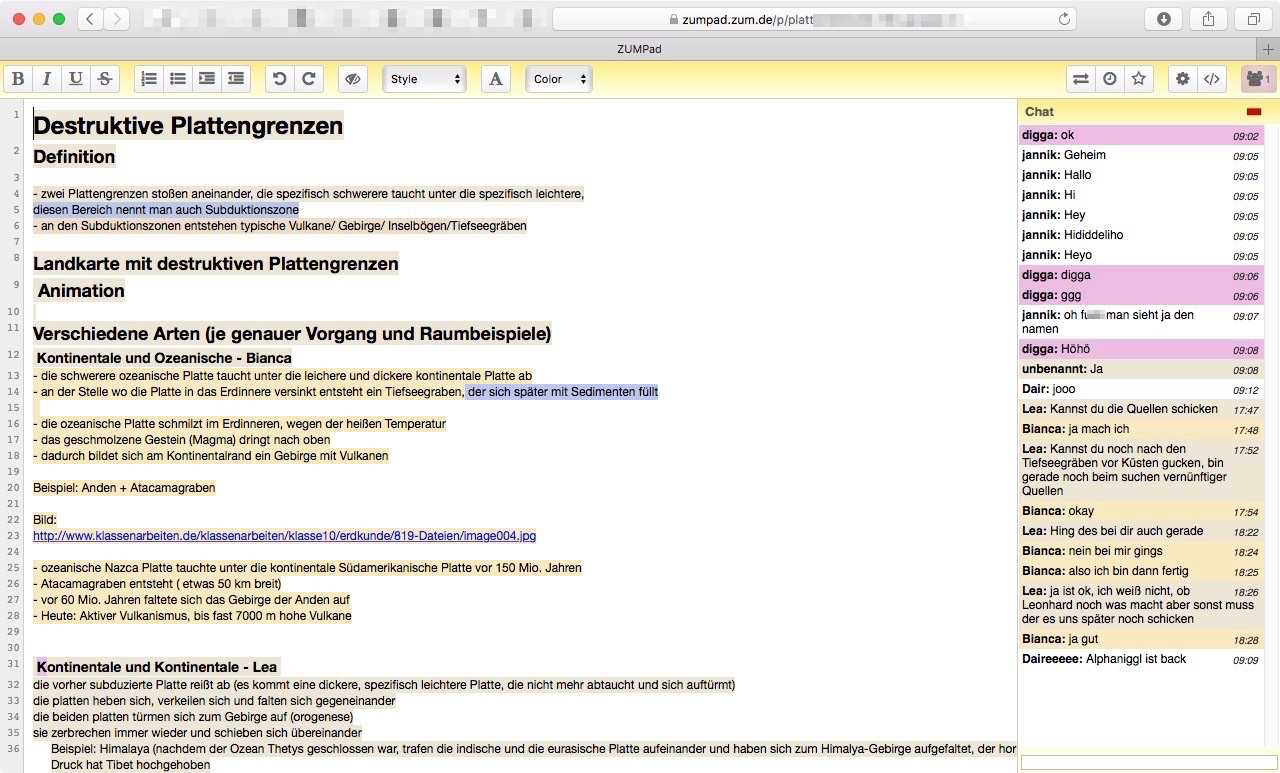Open the klassenarbeiten.de image link
This screenshot has width=1280, height=773.
[285, 536]
